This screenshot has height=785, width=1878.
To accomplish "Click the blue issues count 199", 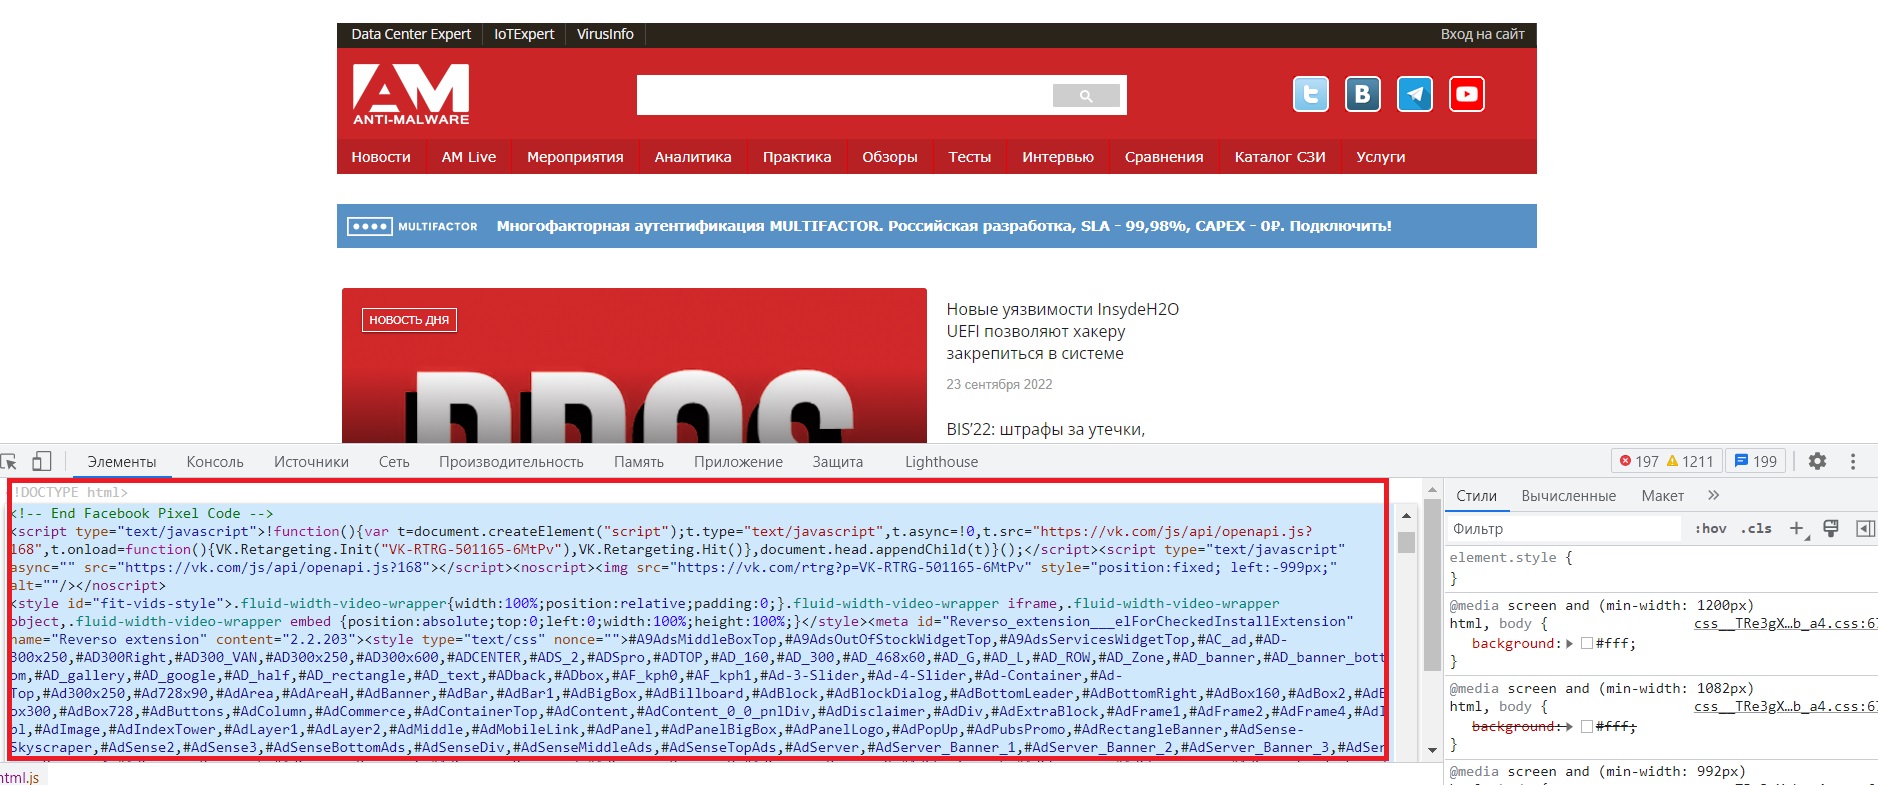I will (x=1756, y=461).
